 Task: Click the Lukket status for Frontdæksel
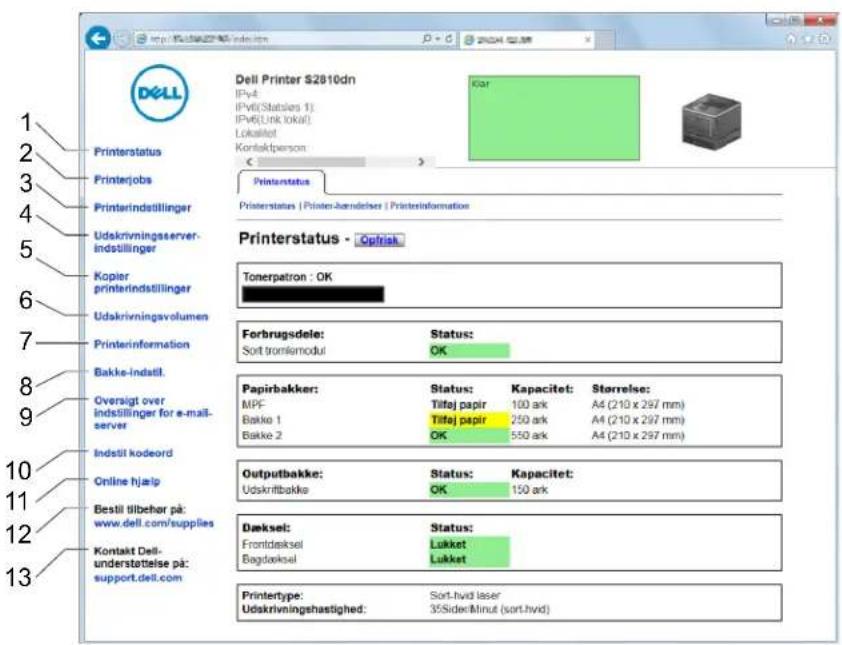[469, 544]
